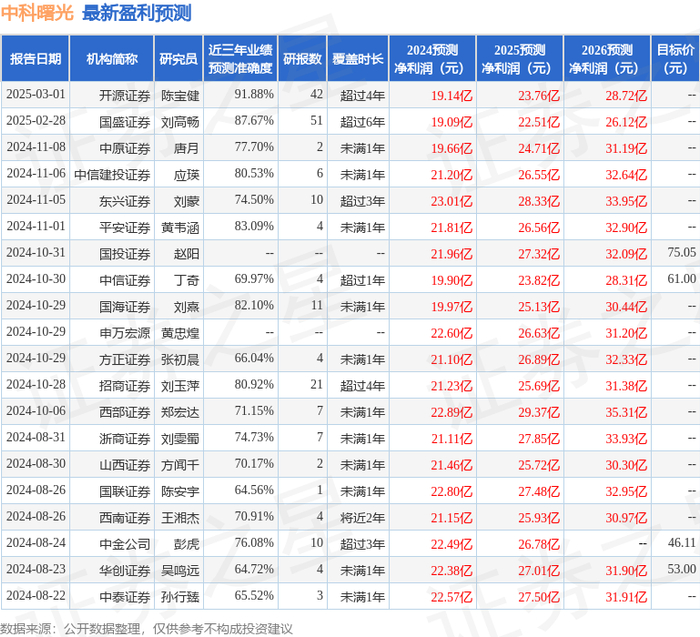Select analyst 唐月
The width and height of the screenshot is (700, 637).
point(186,148)
